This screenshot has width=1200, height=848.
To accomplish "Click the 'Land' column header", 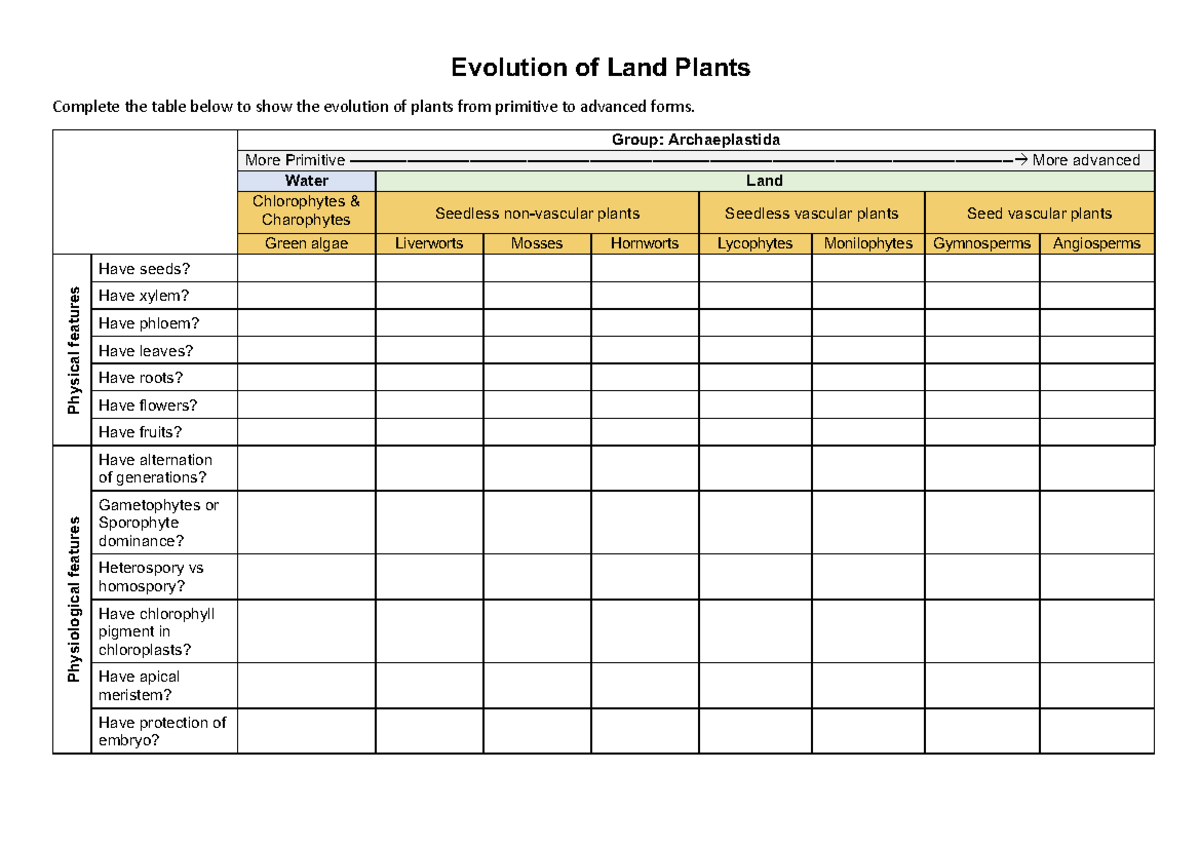I will (x=765, y=180).
